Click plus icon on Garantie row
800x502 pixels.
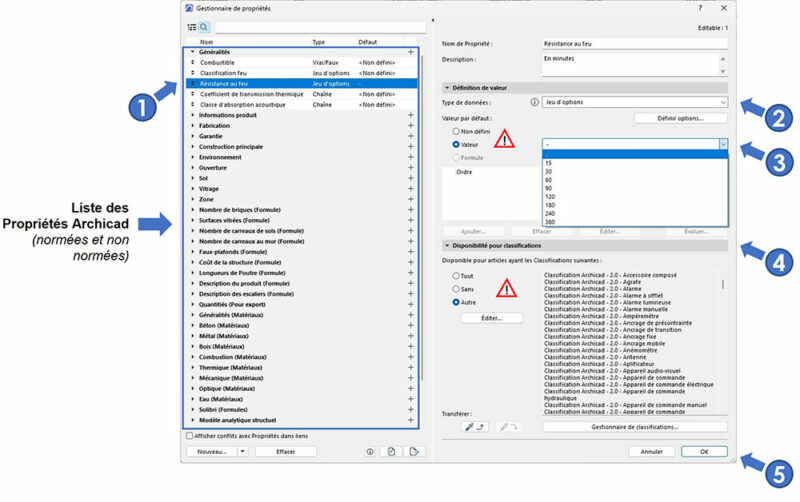pos(411,136)
